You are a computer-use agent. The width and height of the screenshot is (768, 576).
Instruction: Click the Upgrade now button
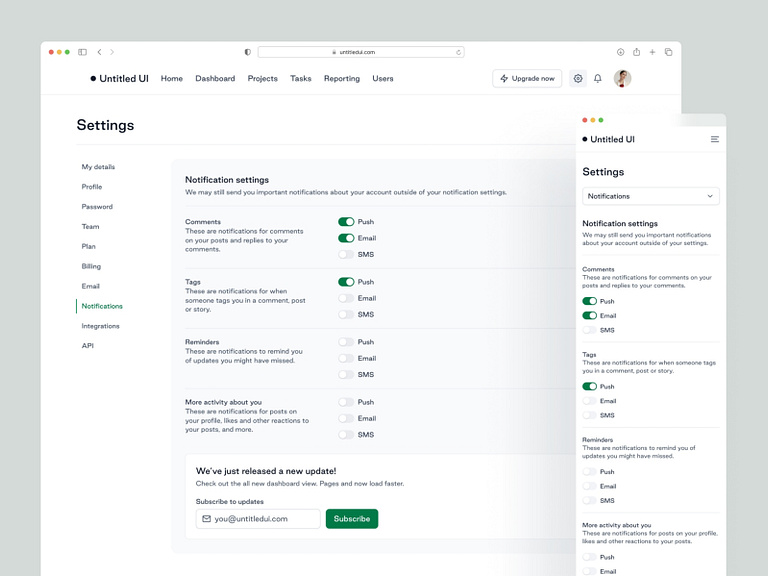527,78
